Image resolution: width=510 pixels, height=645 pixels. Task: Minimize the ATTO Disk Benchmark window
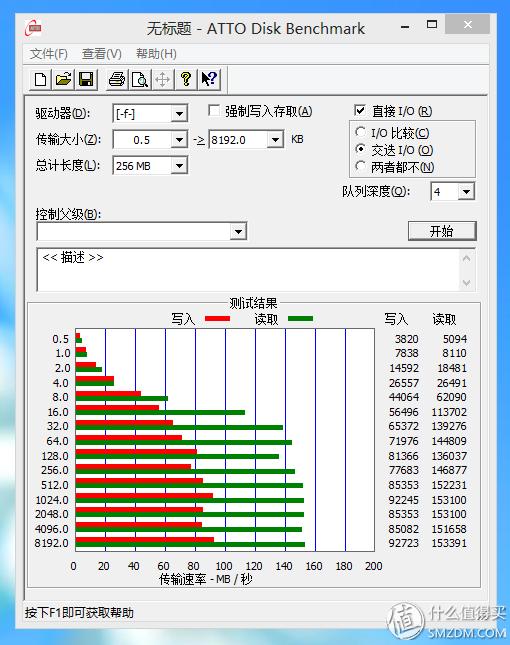click(405, 26)
